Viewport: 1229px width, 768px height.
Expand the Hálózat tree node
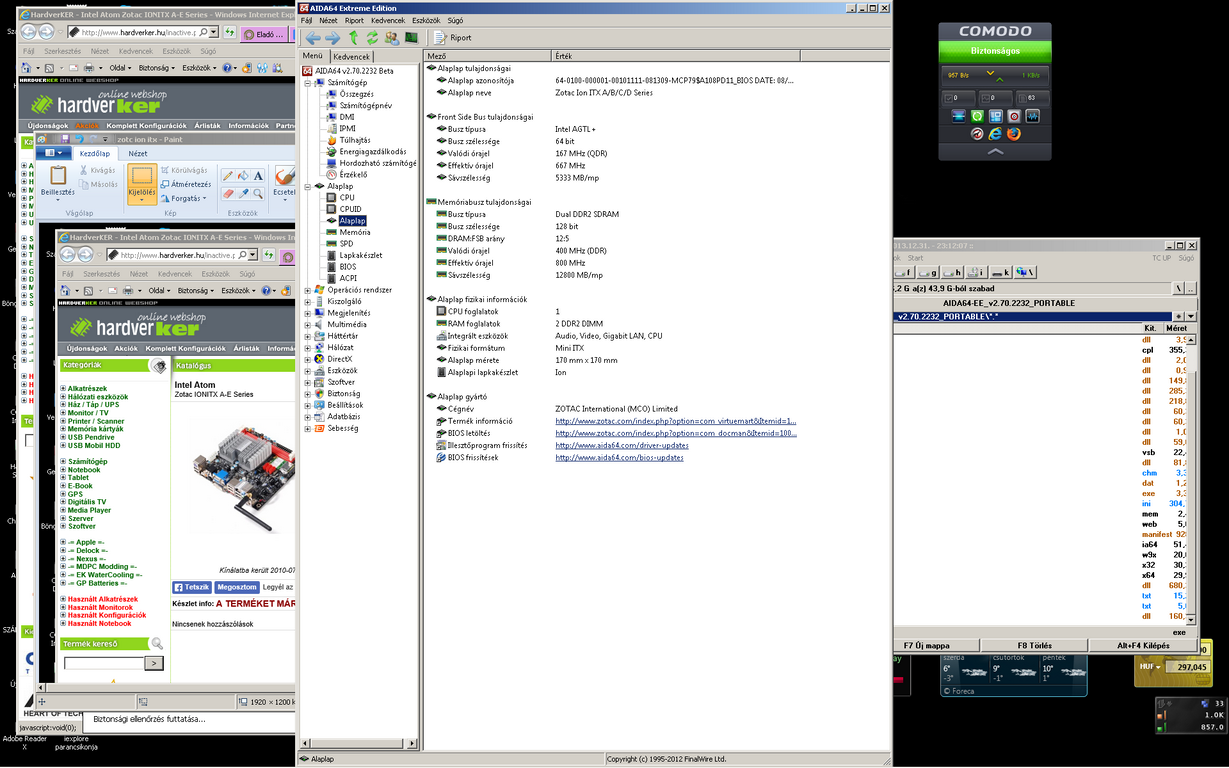pyautogui.click(x=308, y=347)
